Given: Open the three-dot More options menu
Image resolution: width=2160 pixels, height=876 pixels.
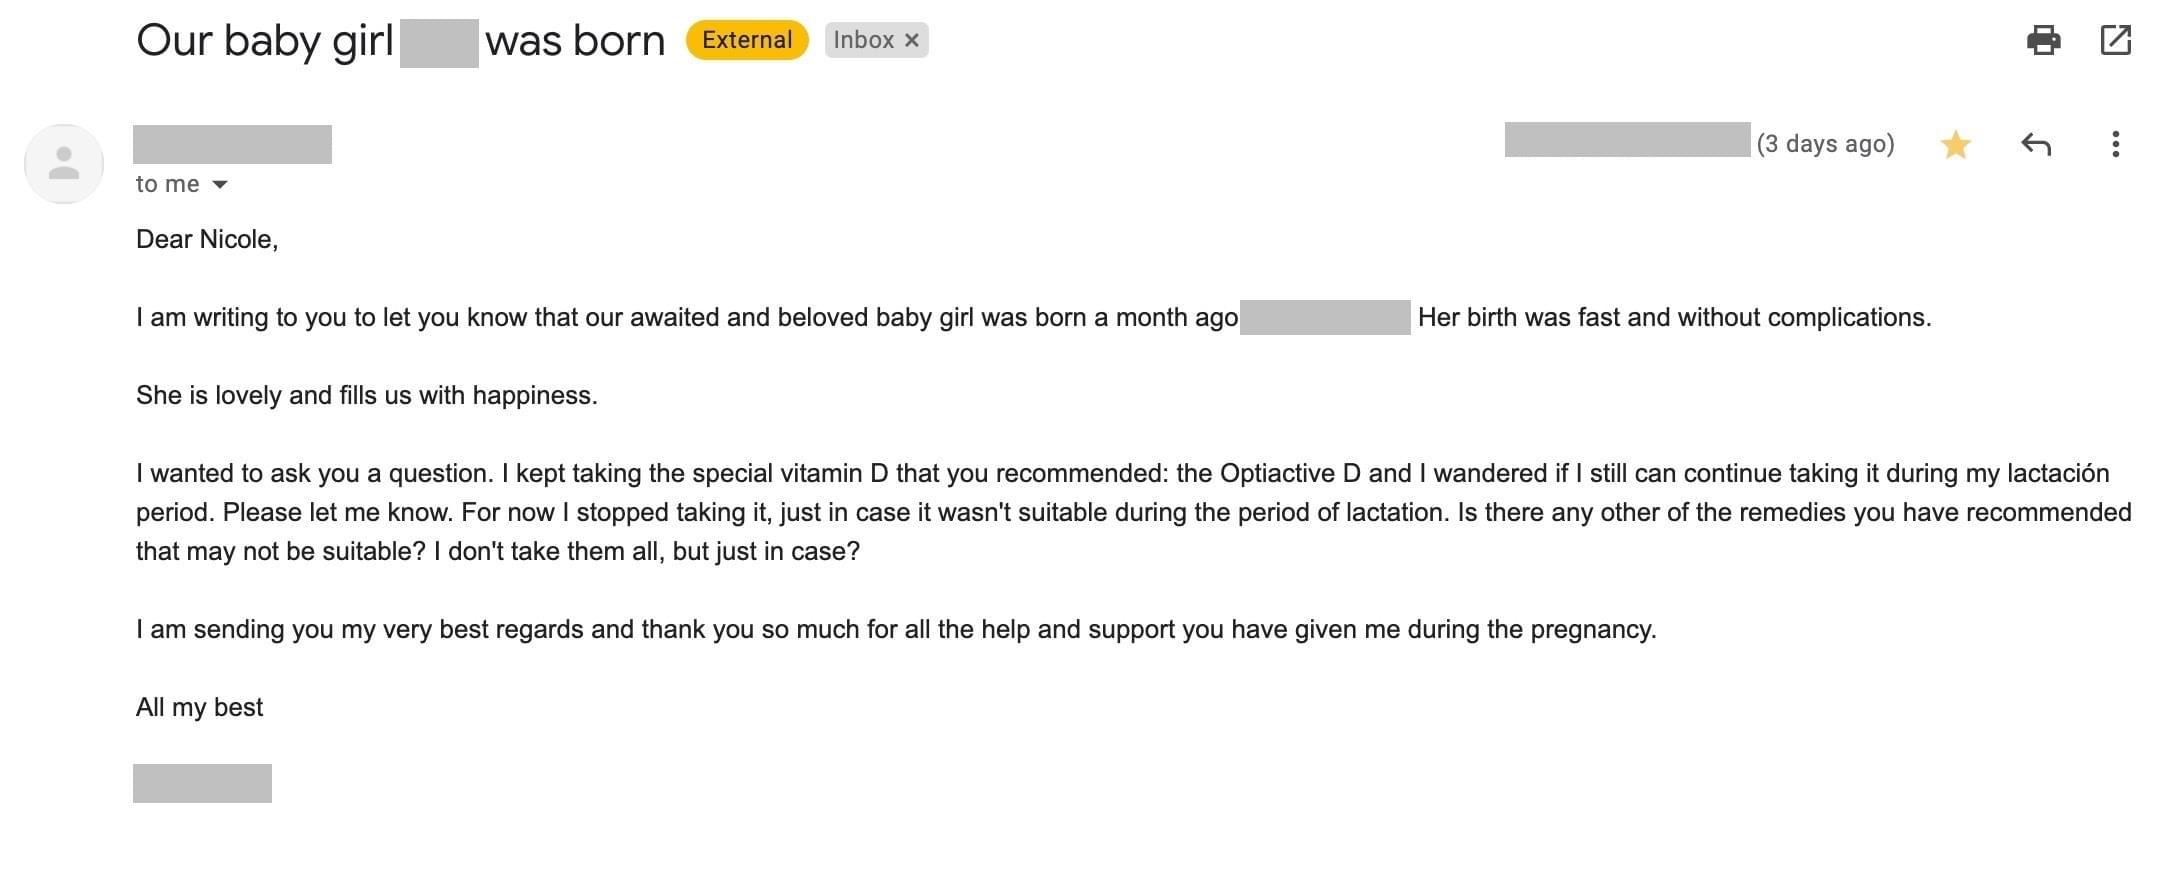Looking at the screenshot, I should pos(2115,144).
